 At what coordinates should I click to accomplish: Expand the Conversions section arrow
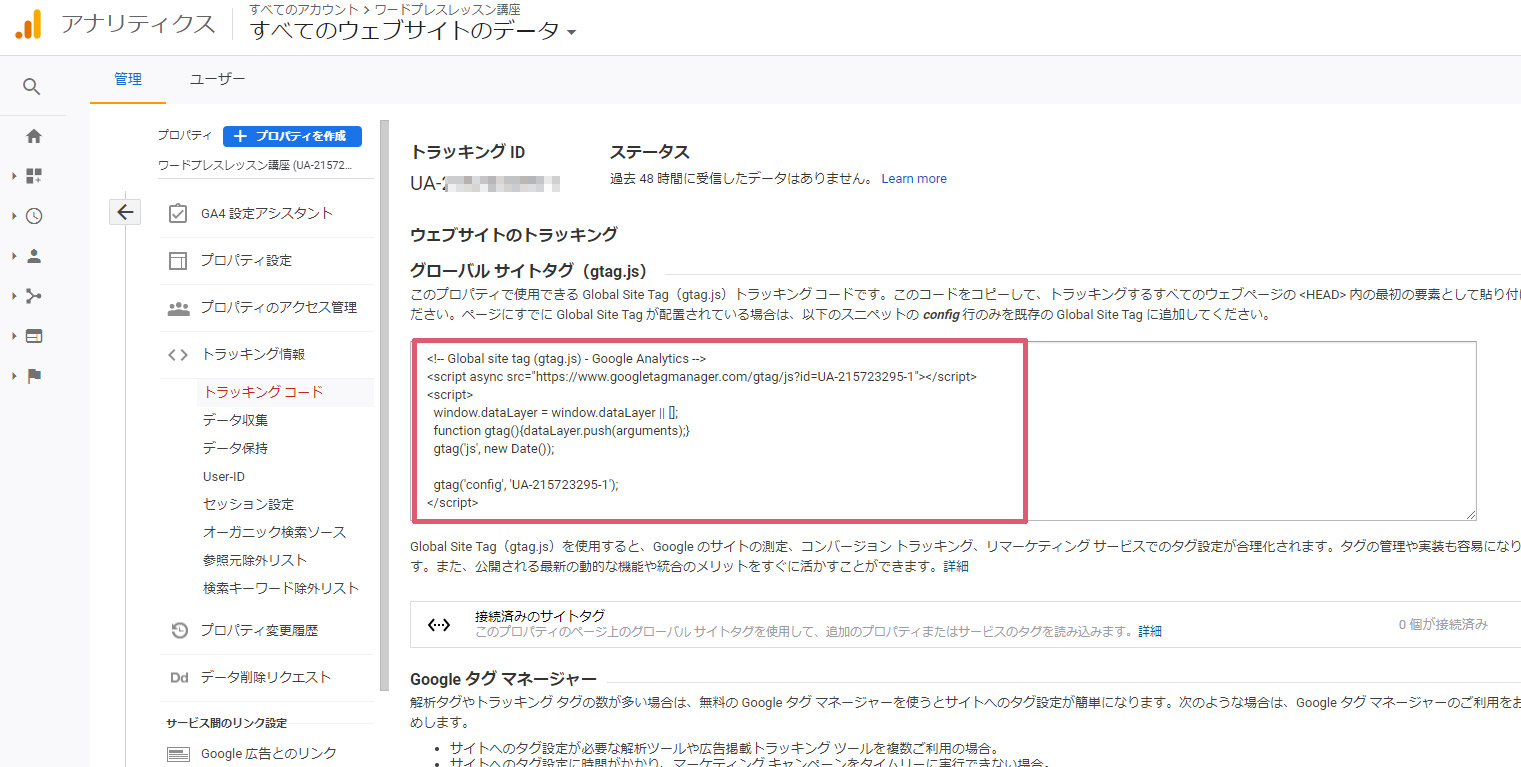click(x=14, y=376)
